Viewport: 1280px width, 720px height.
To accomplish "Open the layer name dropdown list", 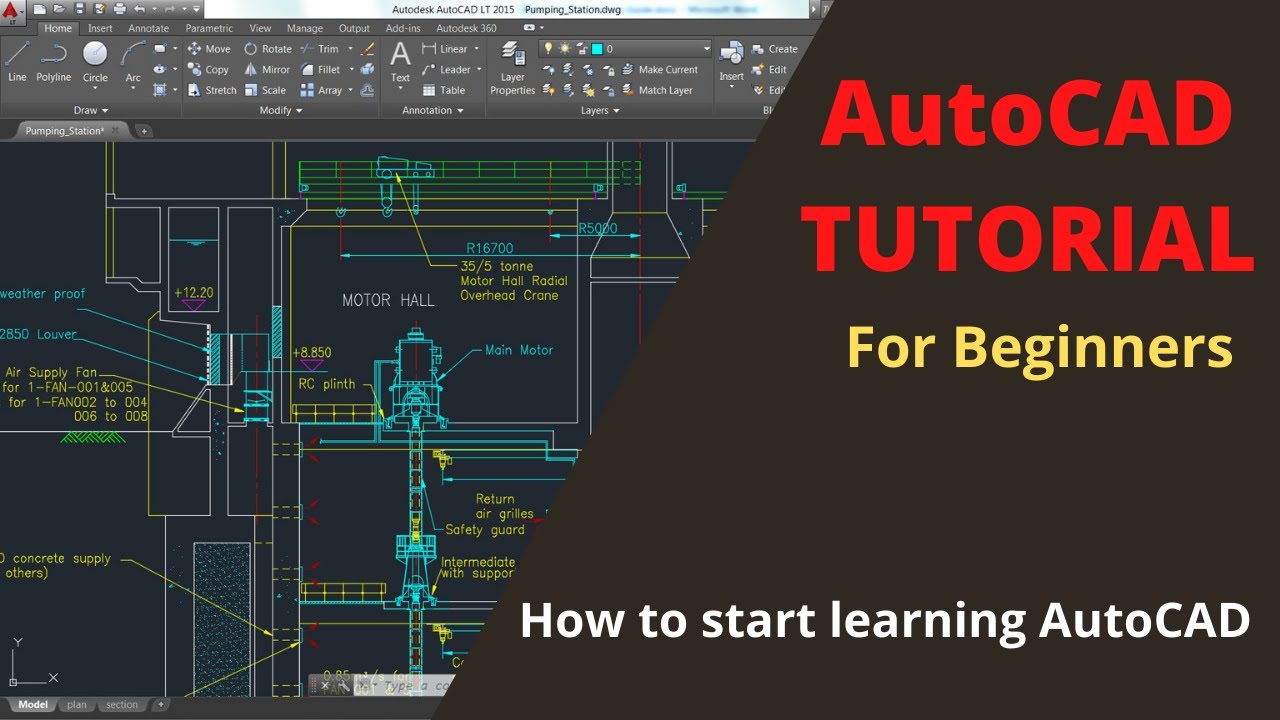I will pyautogui.click(x=706, y=48).
